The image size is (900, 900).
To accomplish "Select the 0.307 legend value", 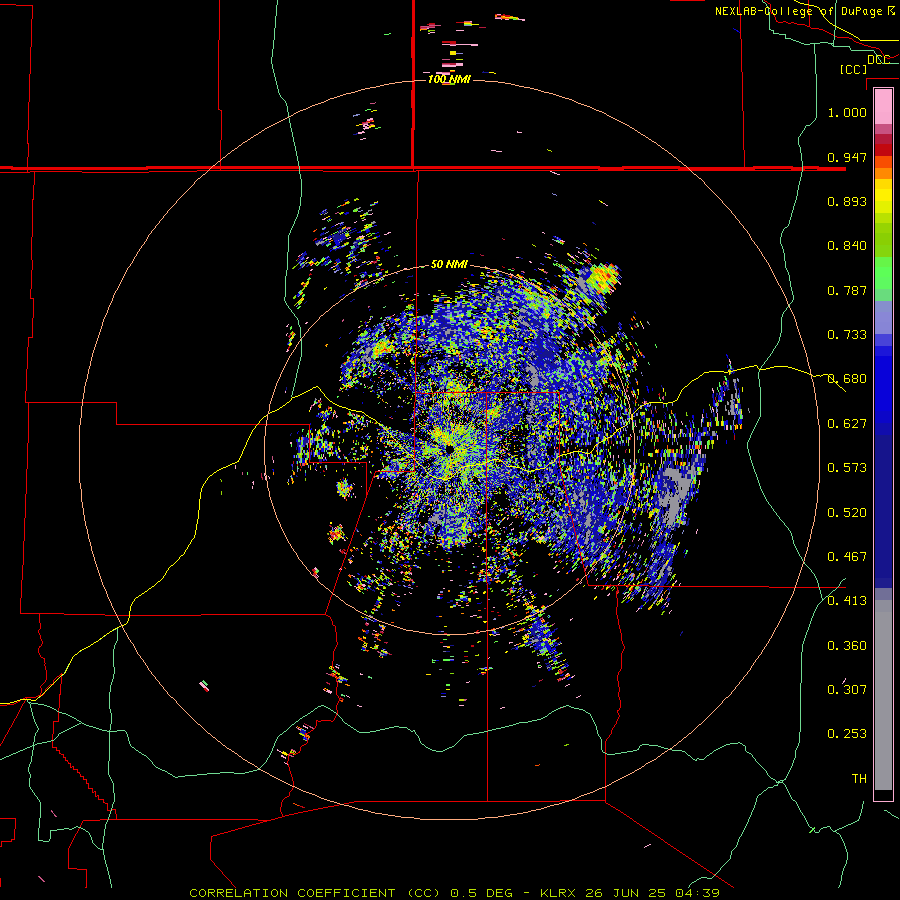I will click(847, 690).
